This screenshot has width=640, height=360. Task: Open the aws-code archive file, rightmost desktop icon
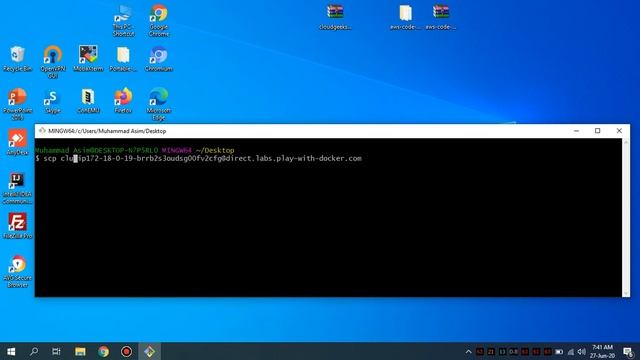[441, 17]
